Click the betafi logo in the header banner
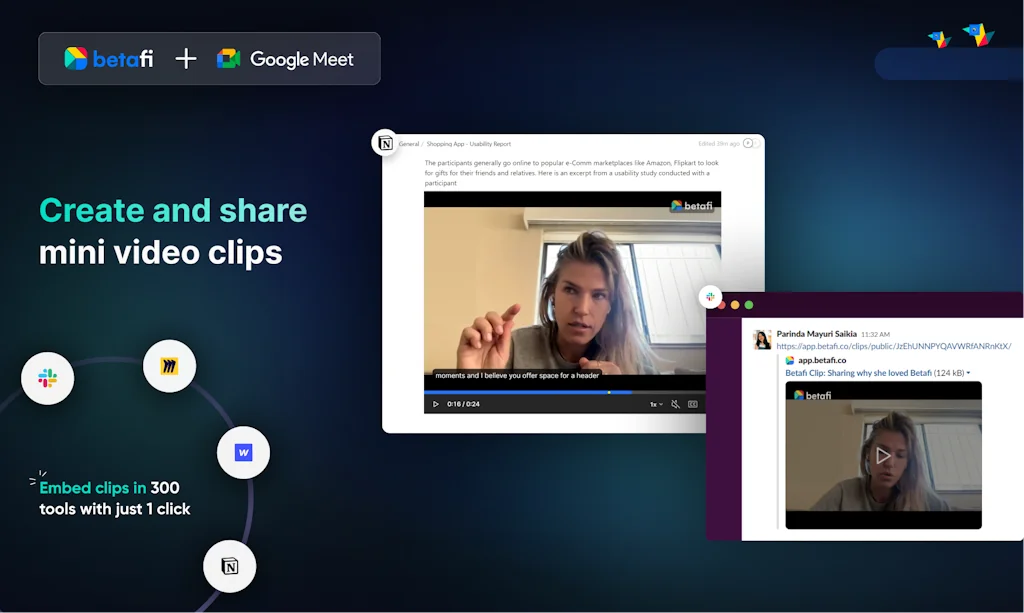The width and height of the screenshot is (1024, 613). pyautogui.click(x=108, y=59)
